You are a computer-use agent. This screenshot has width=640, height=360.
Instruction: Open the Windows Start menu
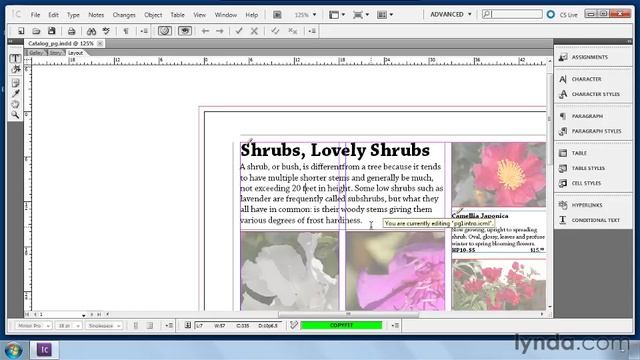pyautogui.click(x=14, y=350)
